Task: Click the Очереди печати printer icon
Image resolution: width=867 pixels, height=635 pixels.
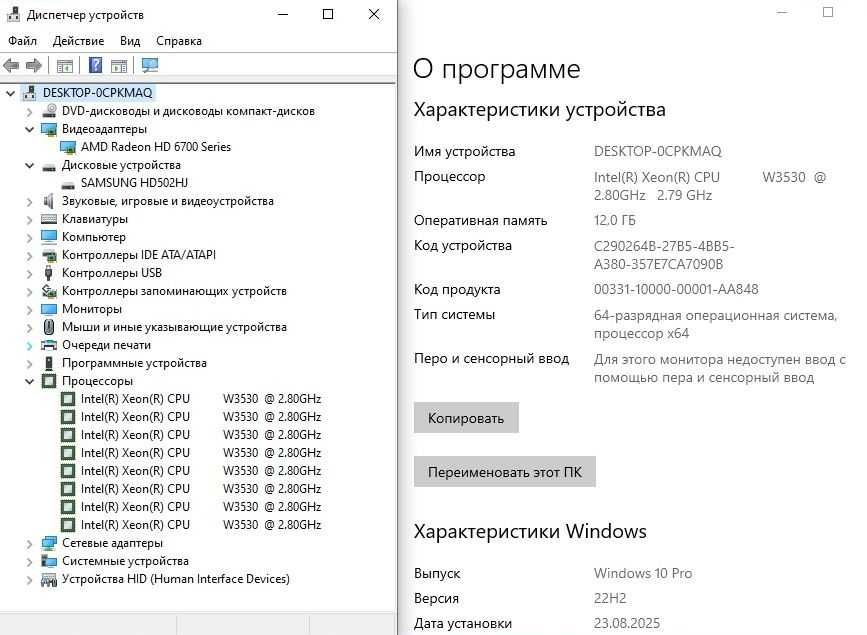Action: 49,345
